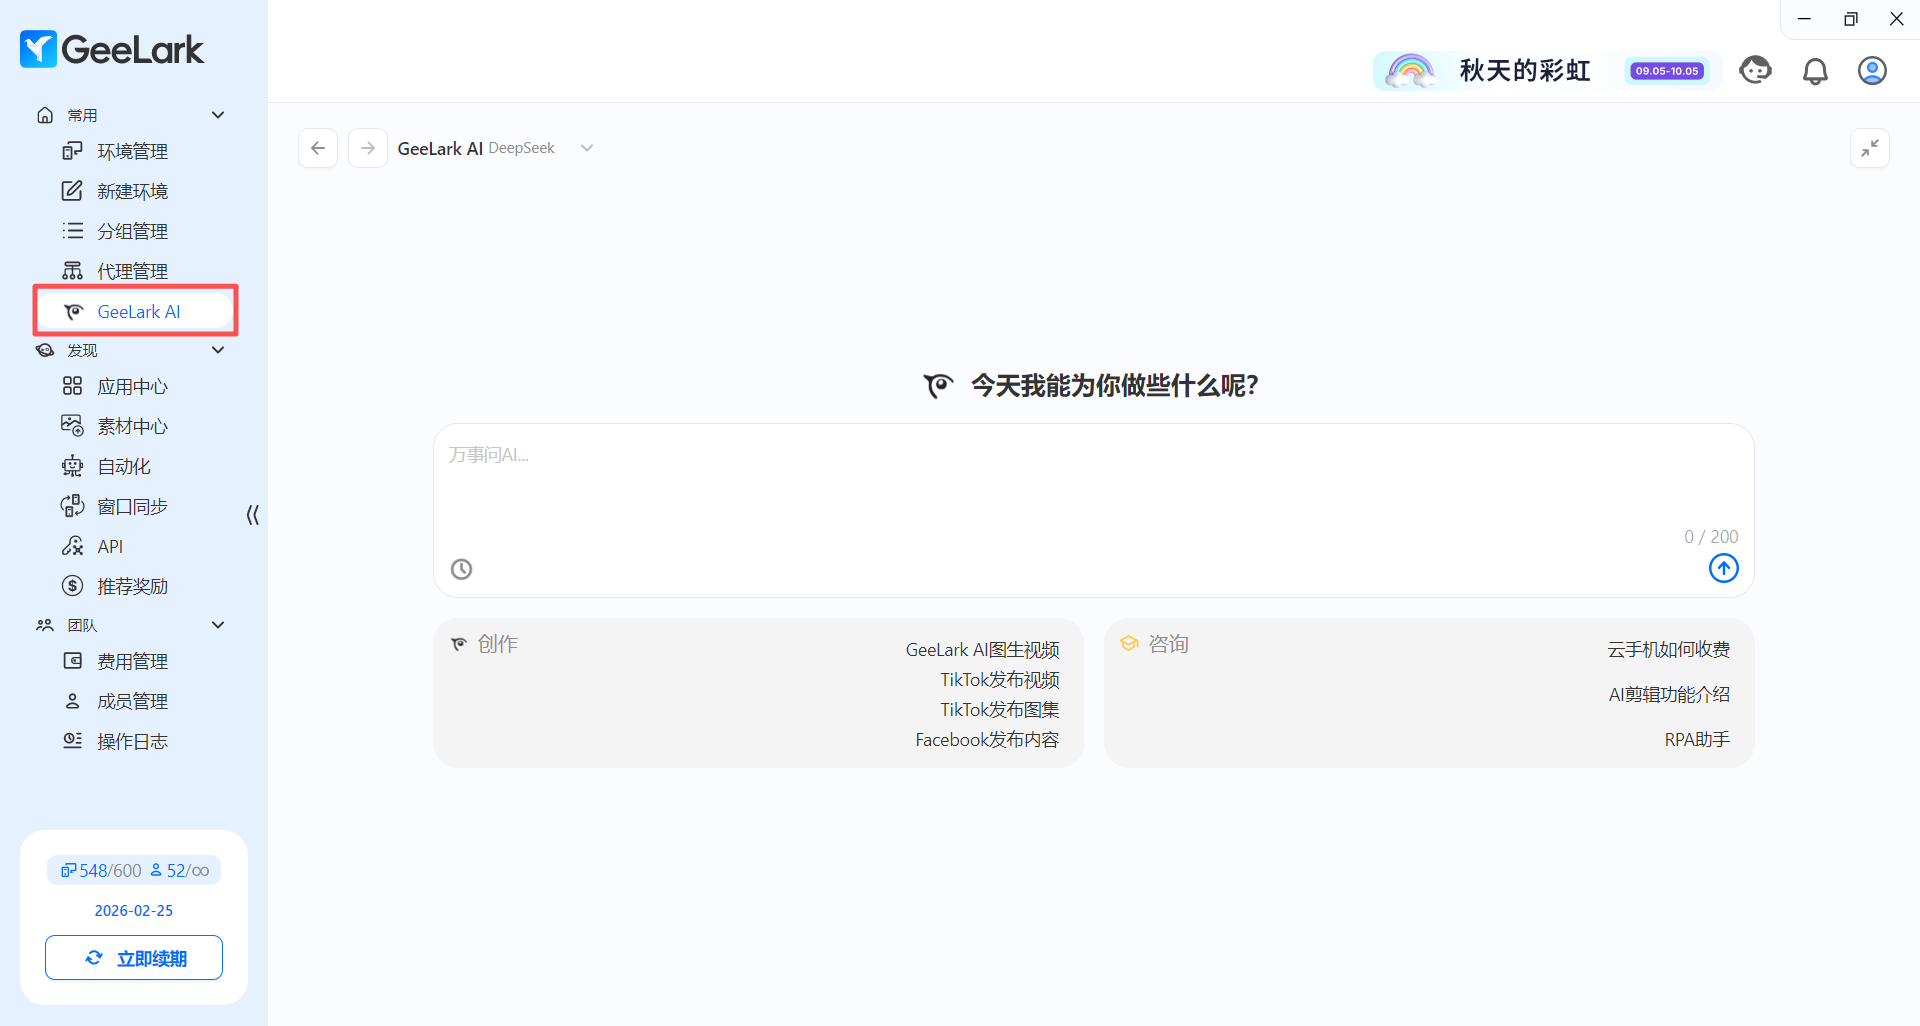Select the TikTok发布视频 suggestion

coord(1000,680)
